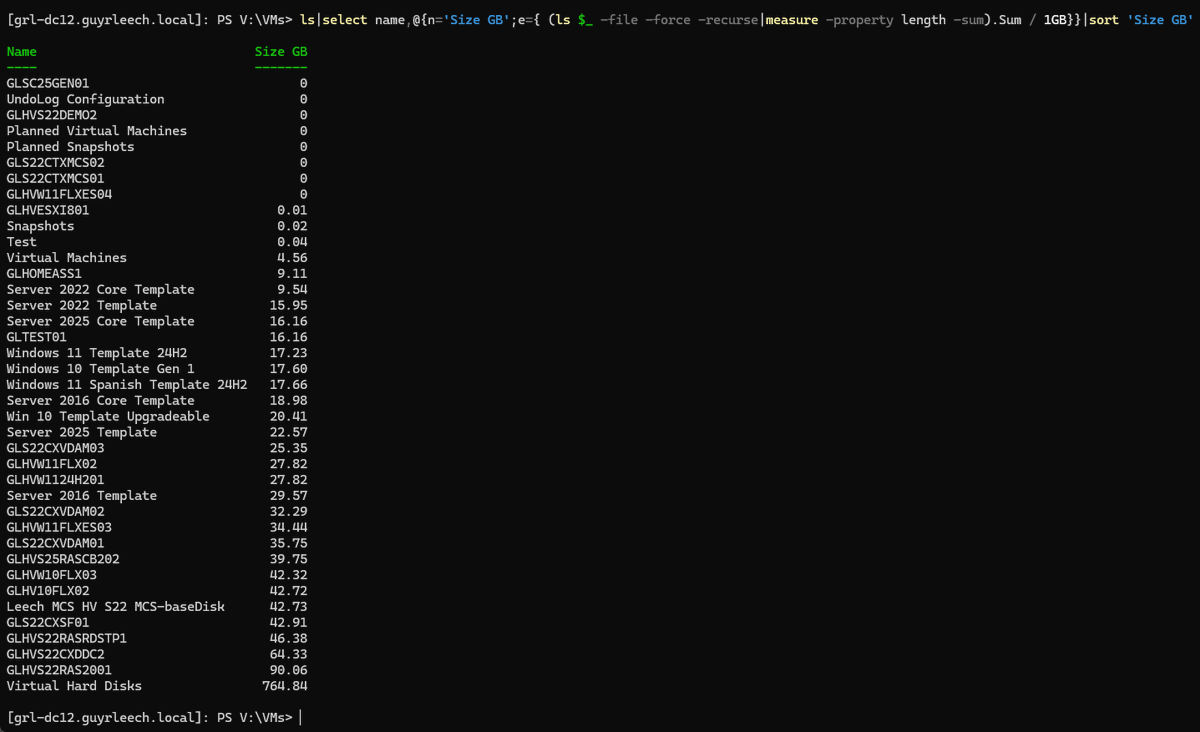Select the GLS22CTXMCS01 name
The width and height of the screenshot is (1200, 732).
click(55, 178)
